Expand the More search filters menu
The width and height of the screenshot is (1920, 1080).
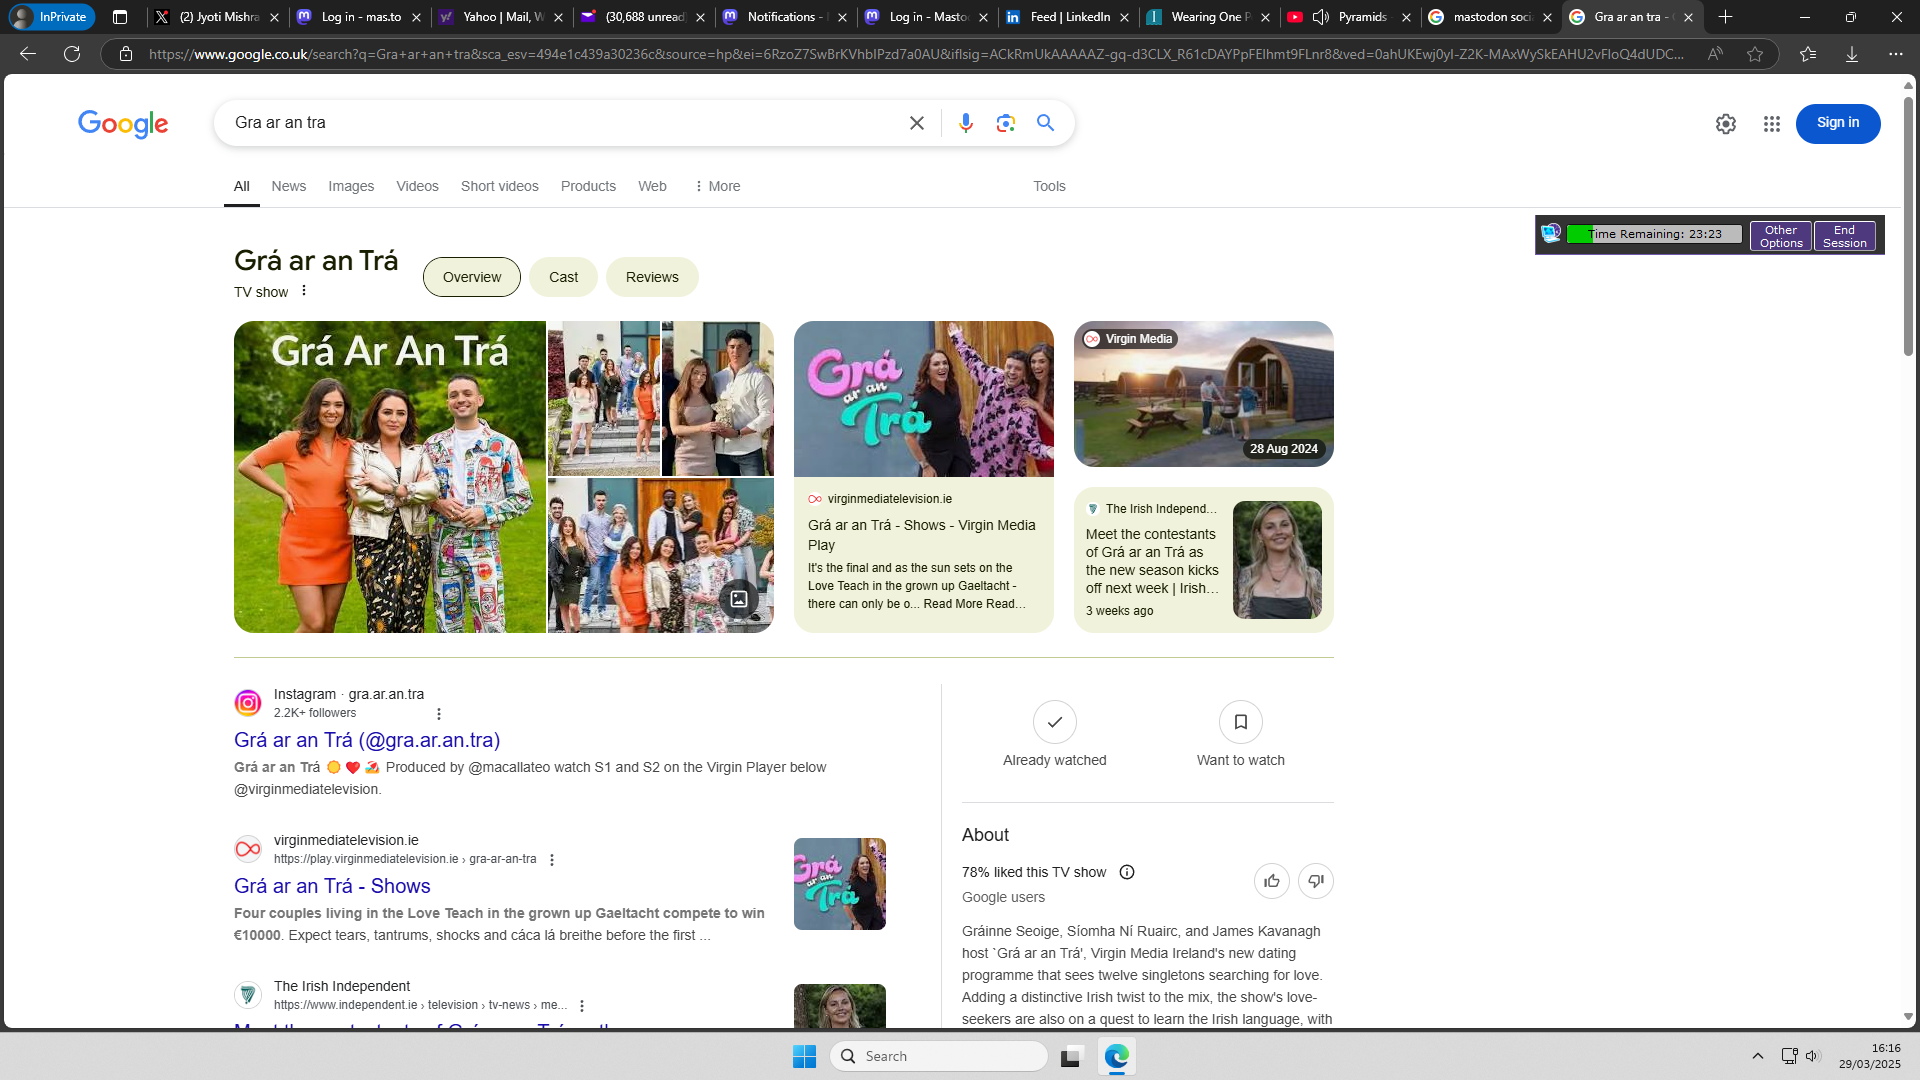[717, 186]
